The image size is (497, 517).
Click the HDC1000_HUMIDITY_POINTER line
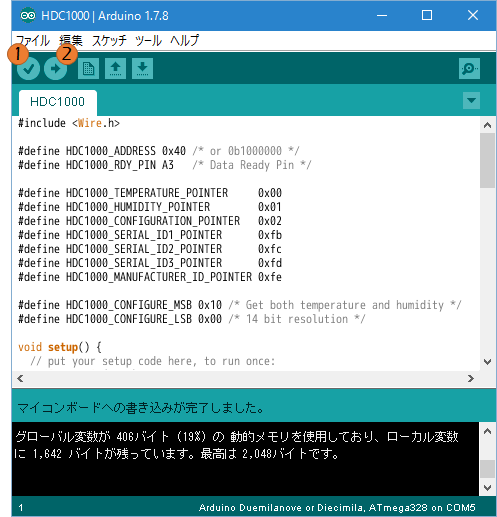tap(150, 207)
